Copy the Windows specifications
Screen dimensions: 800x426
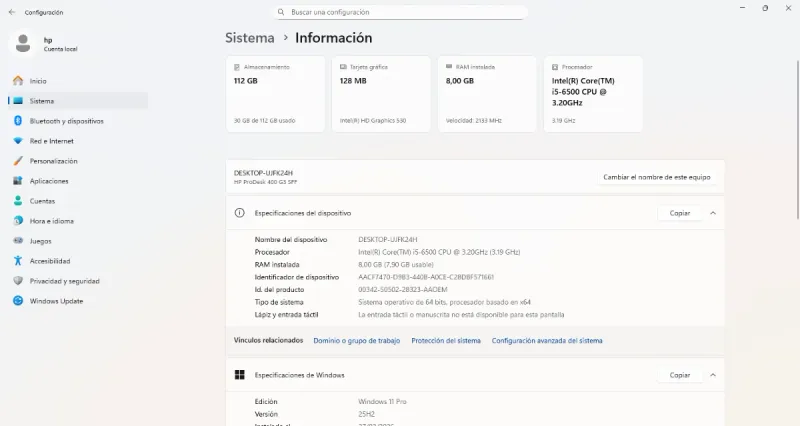[680, 375]
